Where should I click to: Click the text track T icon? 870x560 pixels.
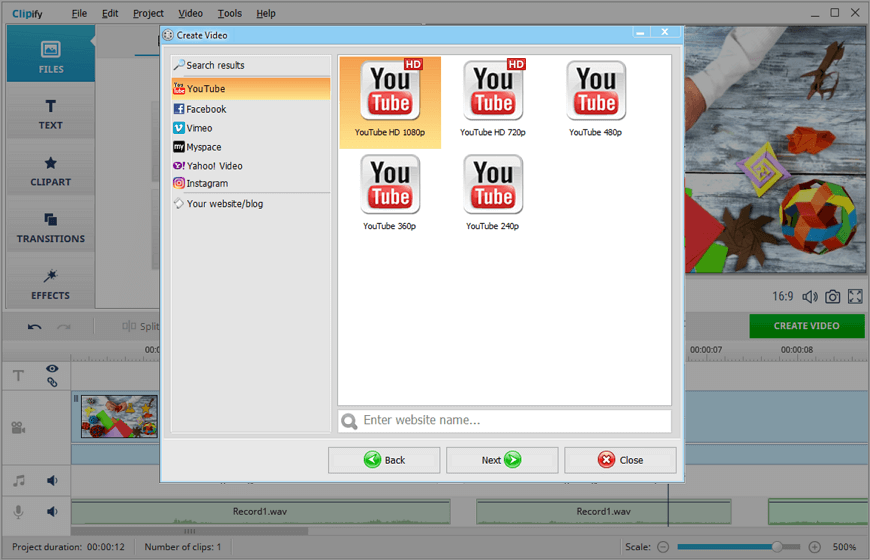point(18,376)
